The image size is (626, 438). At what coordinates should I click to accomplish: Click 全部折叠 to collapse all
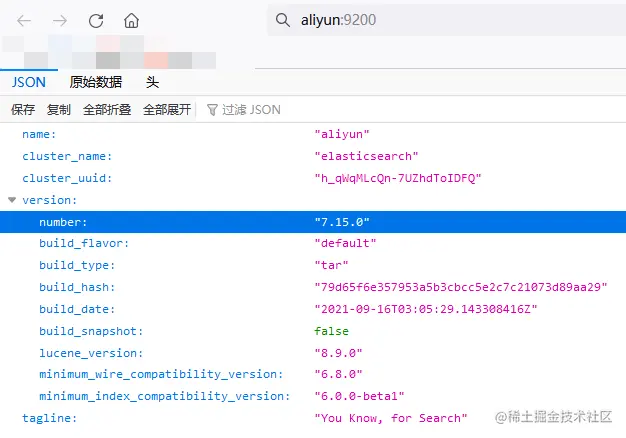107,109
